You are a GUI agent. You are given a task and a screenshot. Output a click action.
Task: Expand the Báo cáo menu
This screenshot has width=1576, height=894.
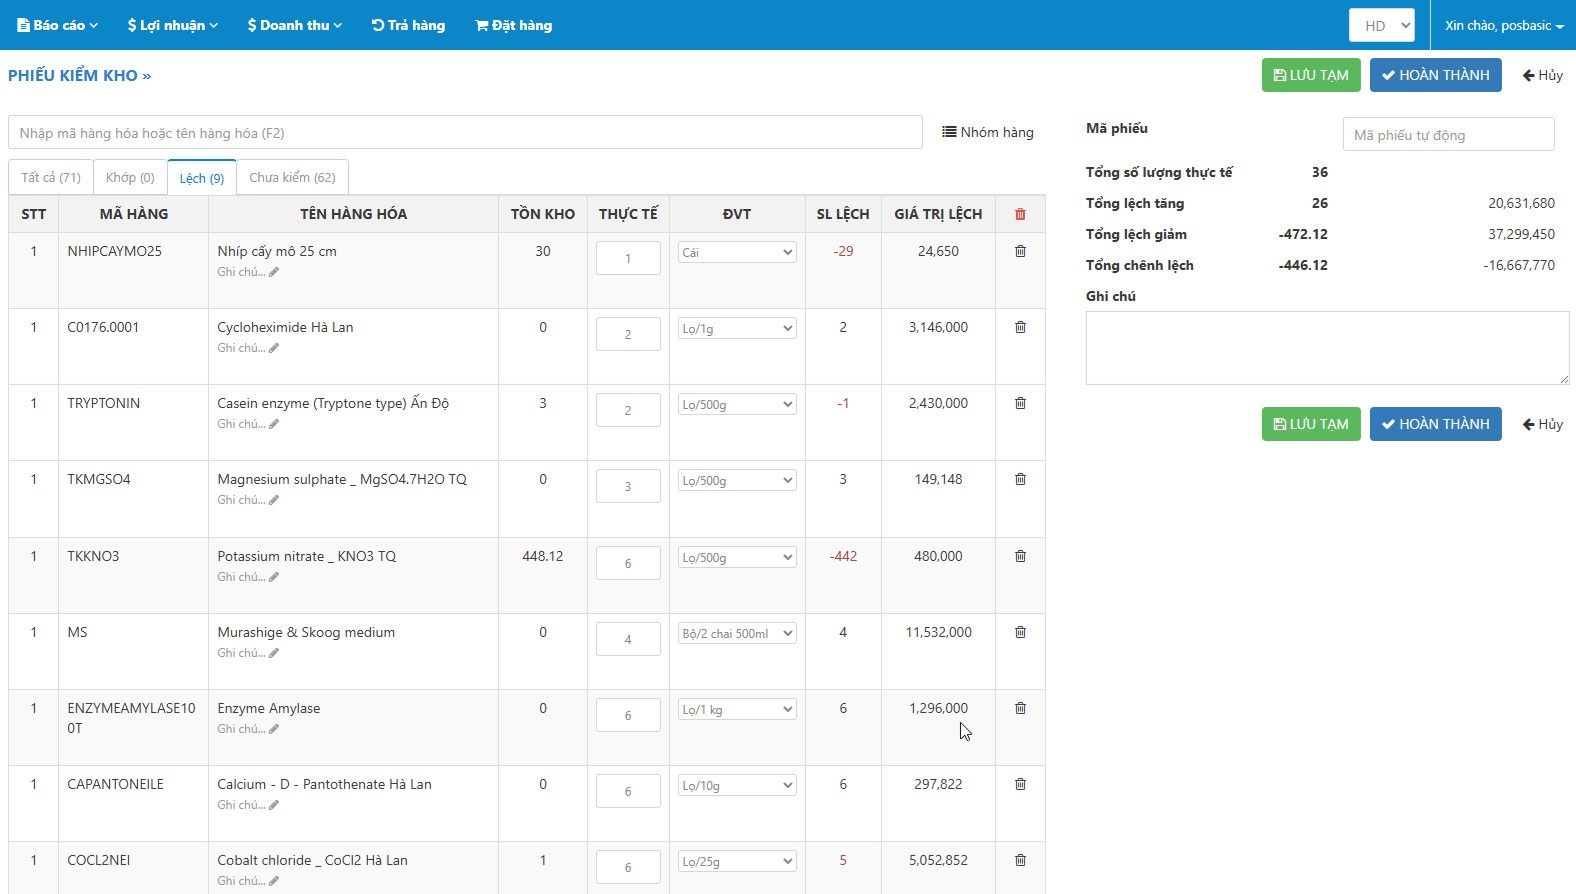tap(58, 25)
